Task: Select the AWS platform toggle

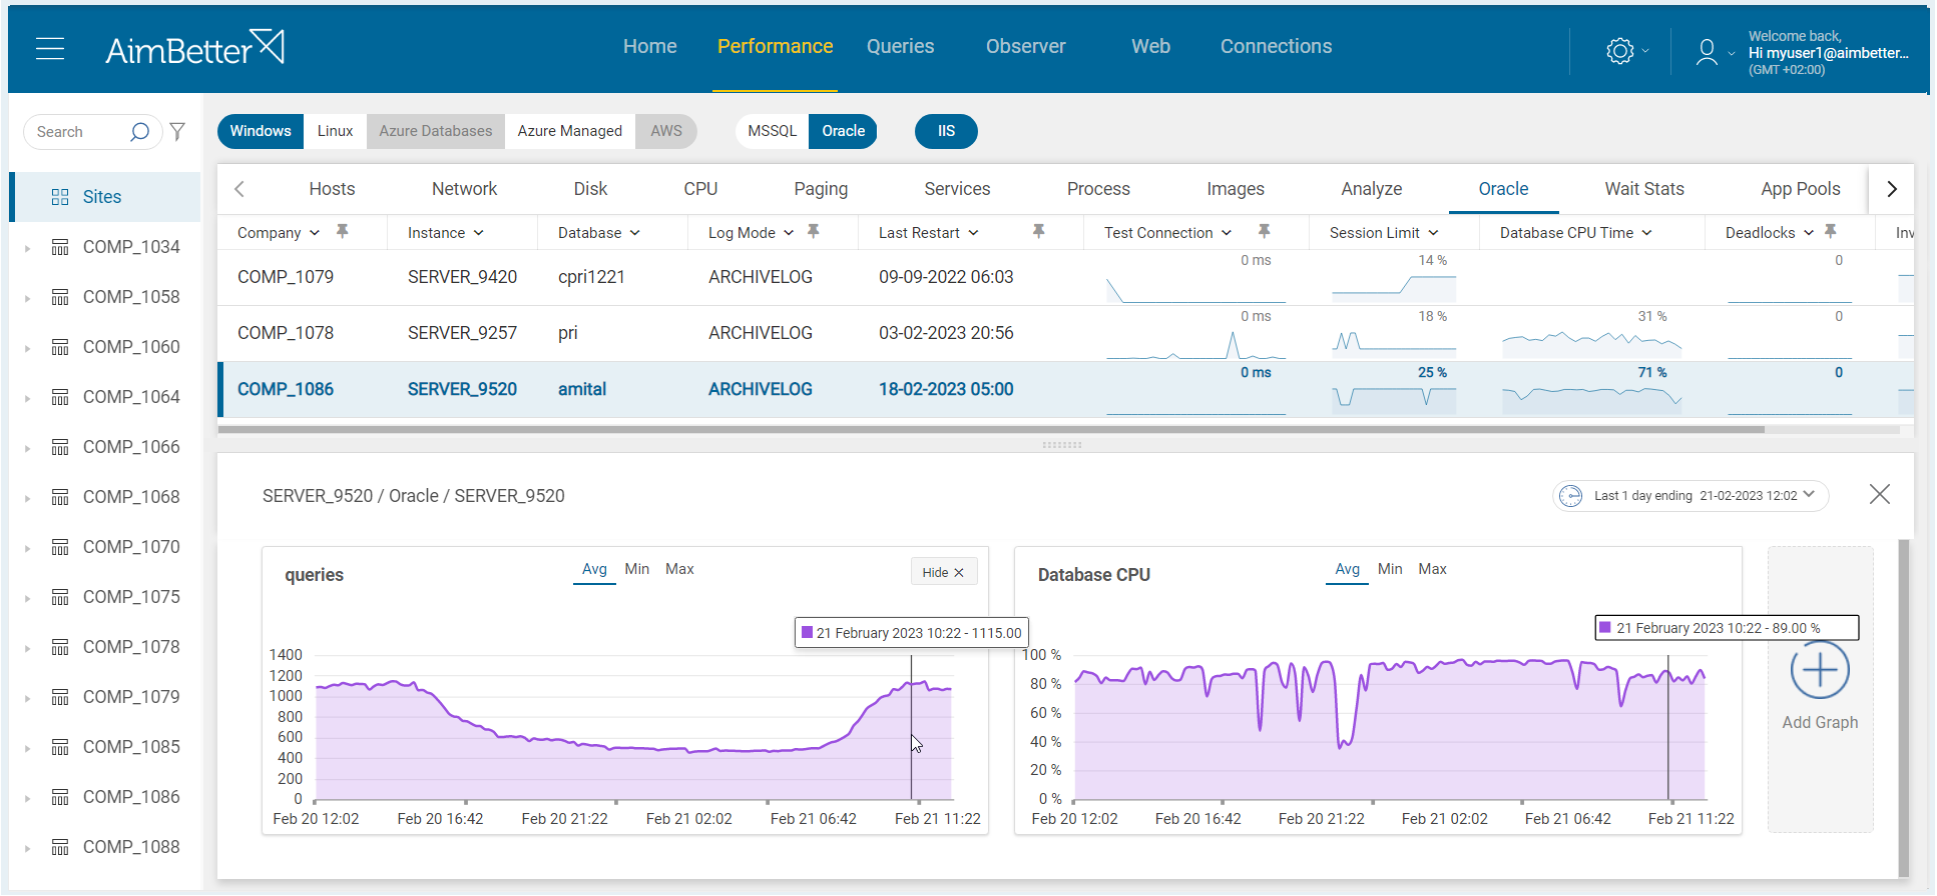Action: (666, 131)
